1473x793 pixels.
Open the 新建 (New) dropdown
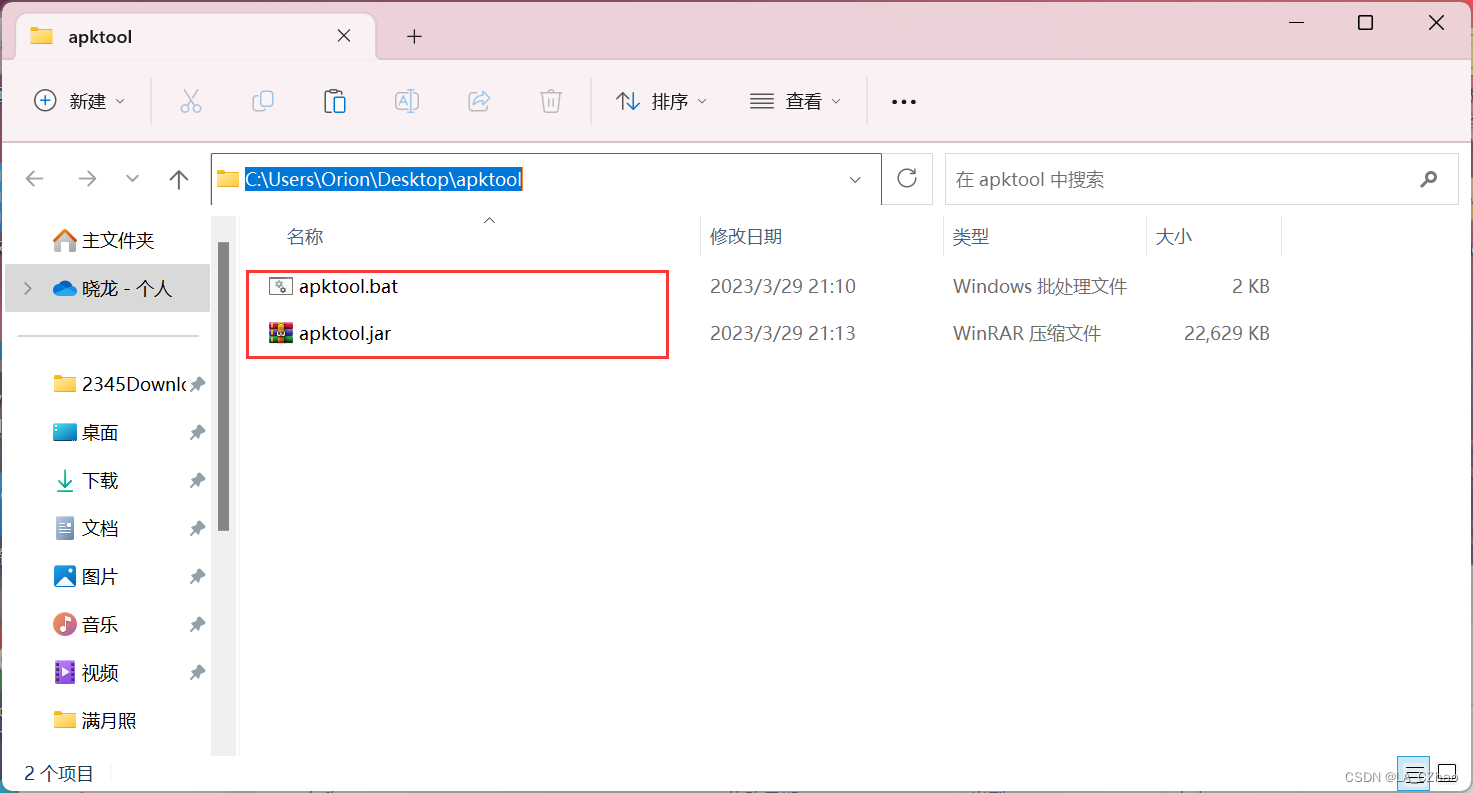point(80,101)
